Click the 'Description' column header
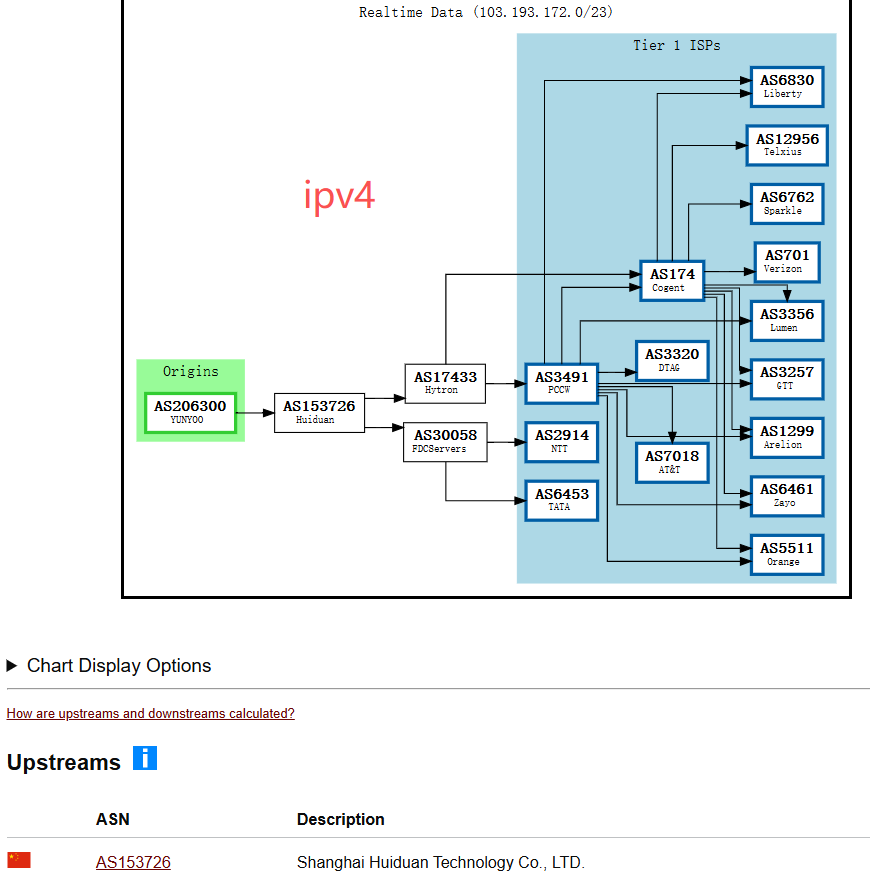Image resolution: width=870 pixels, height=885 pixels. (340, 819)
